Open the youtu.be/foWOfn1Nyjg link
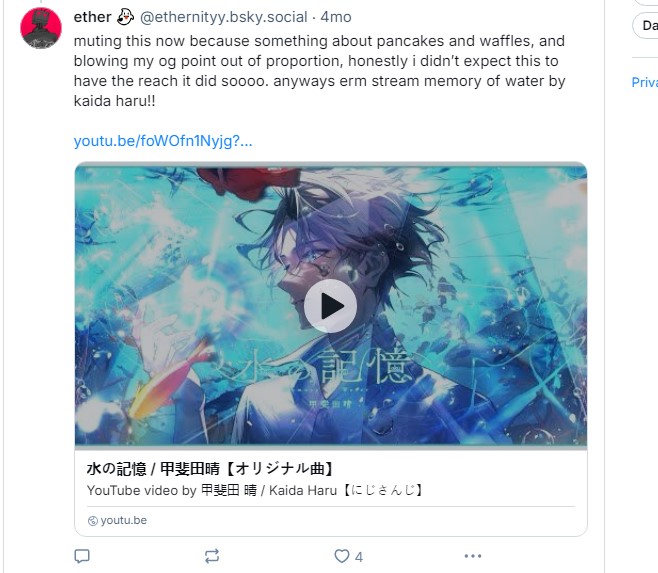Image resolution: width=658 pixels, height=573 pixels. (x=163, y=141)
